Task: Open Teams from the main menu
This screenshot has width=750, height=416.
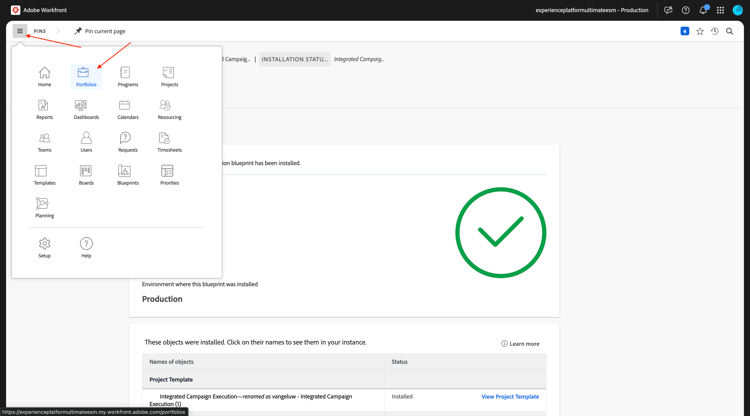Action: (x=44, y=142)
